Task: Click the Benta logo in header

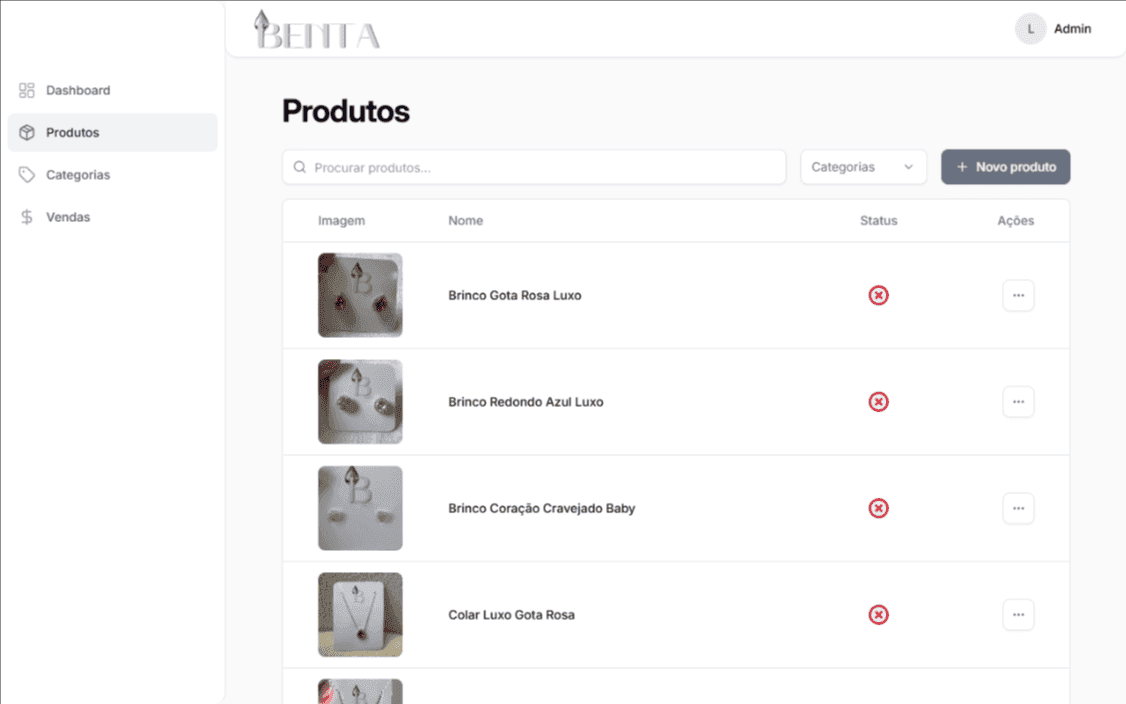Action: coord(317,31)
